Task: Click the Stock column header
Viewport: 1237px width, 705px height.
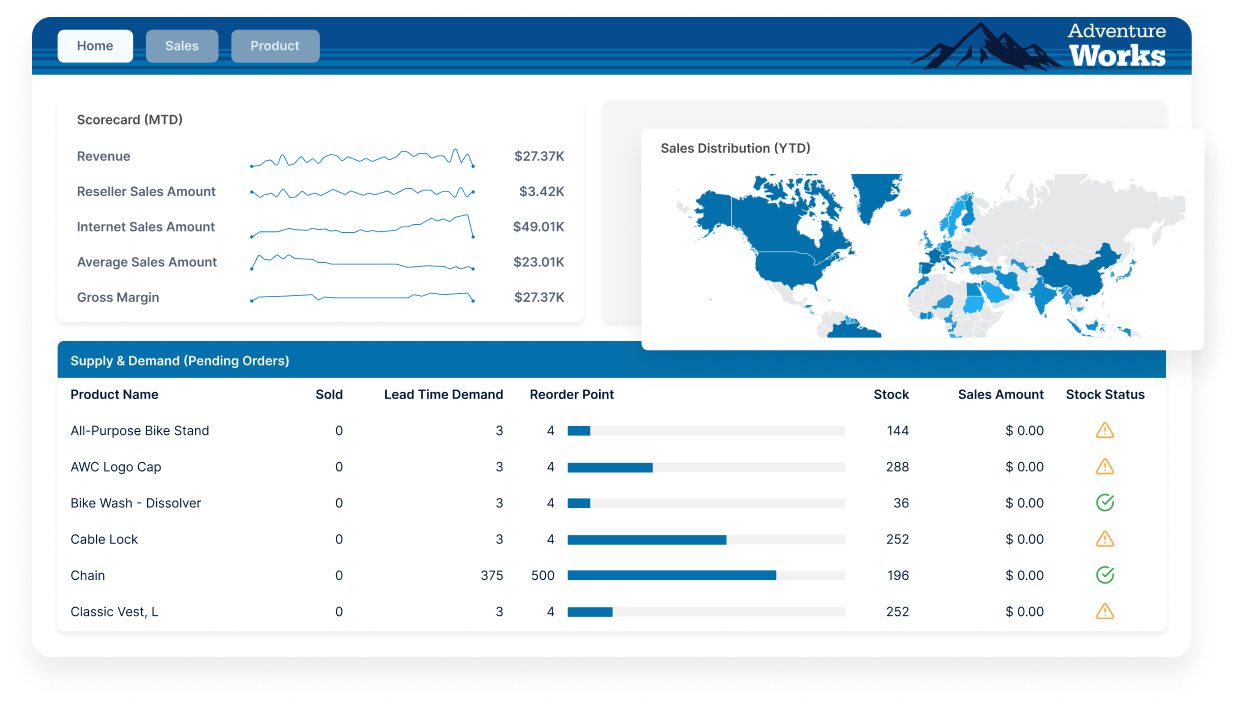Action: tap(891, 394)
